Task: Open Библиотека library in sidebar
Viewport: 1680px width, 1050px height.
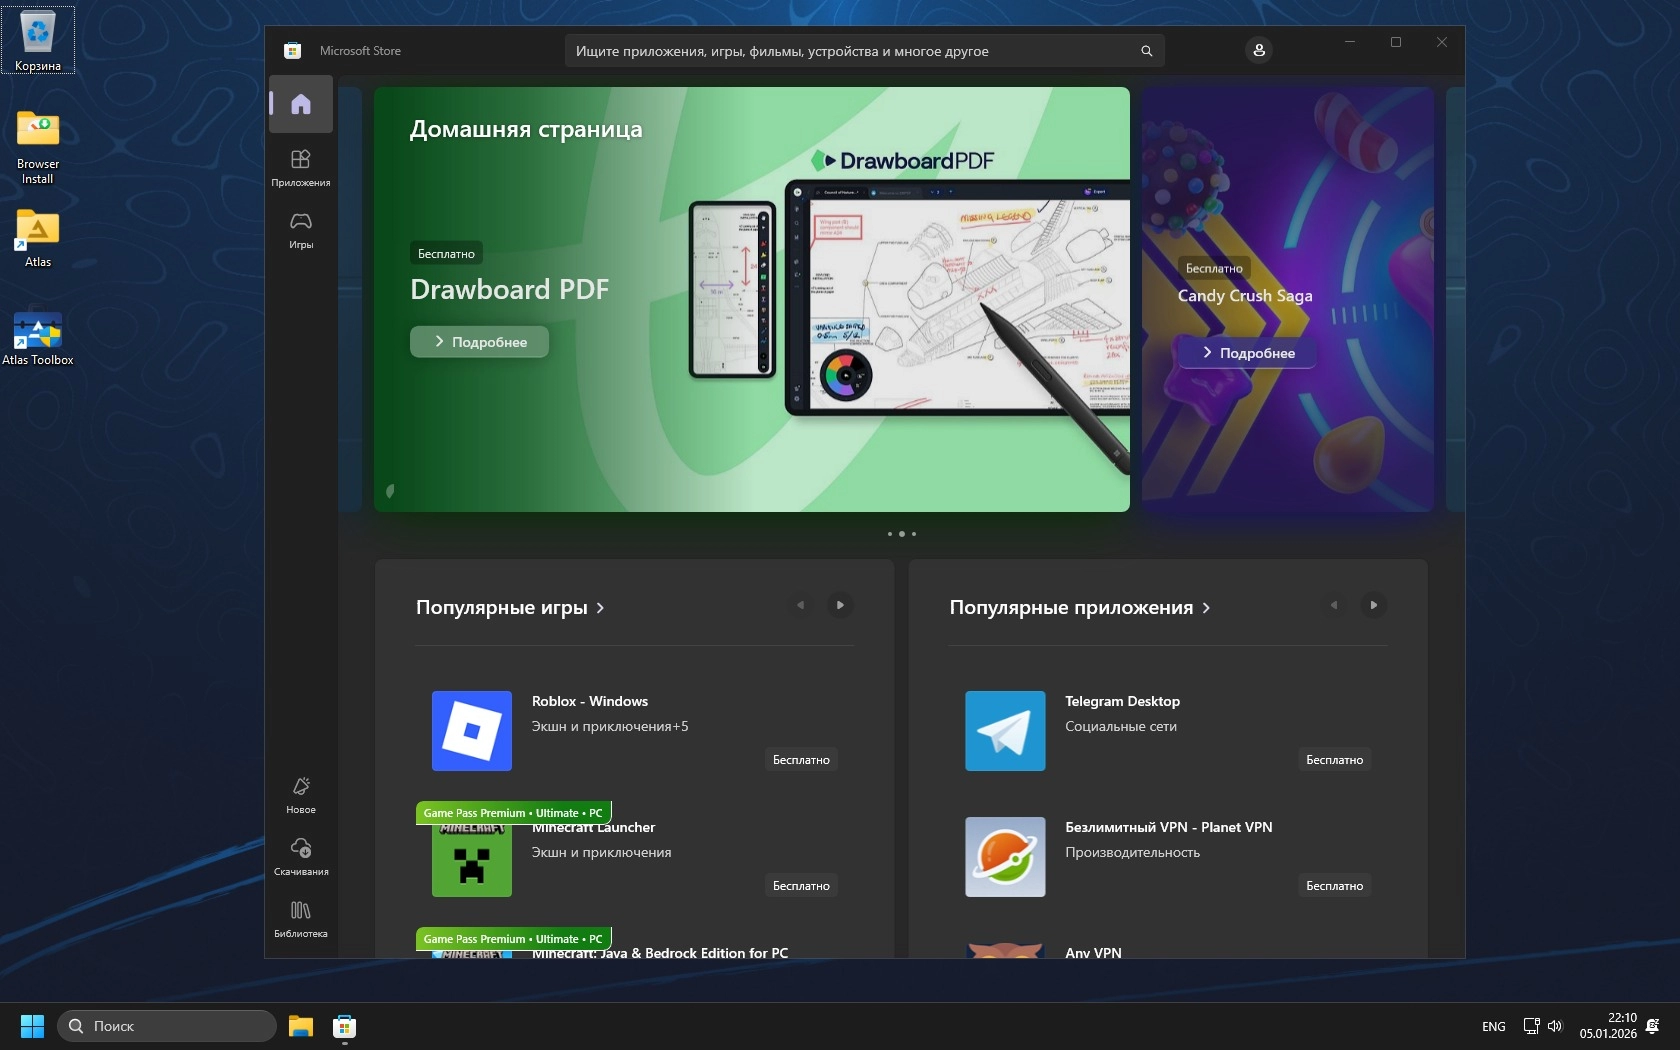Action: [301, 919]
